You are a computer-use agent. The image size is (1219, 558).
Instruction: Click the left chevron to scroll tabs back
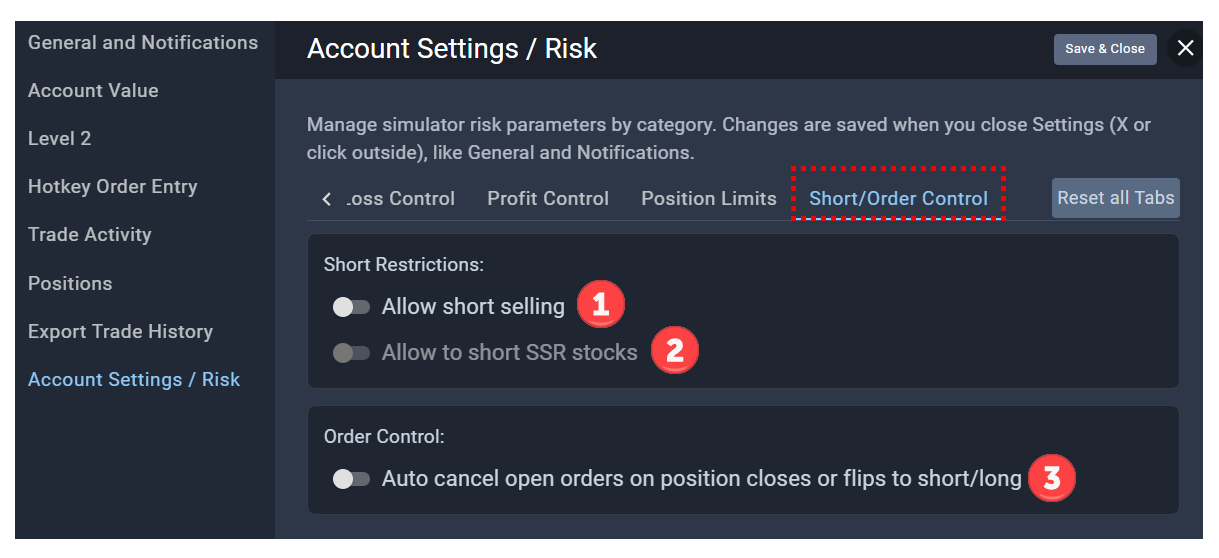(326, 199)
